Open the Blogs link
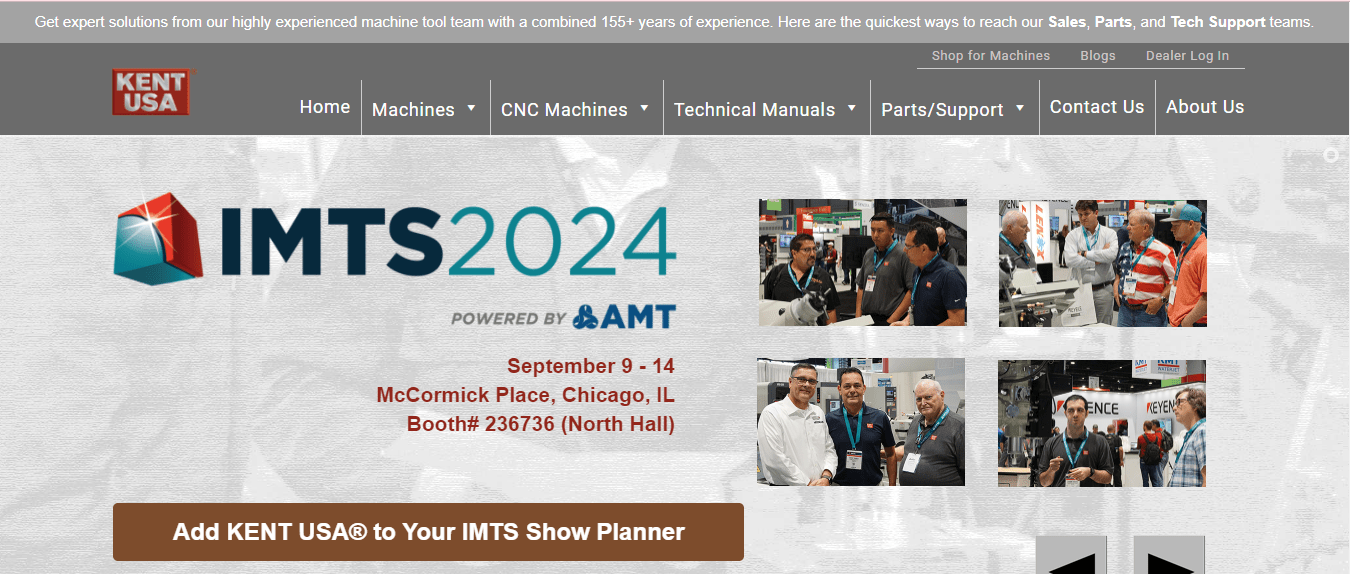The width and height of the screenshot is (1350, 574). point(1098,56)
